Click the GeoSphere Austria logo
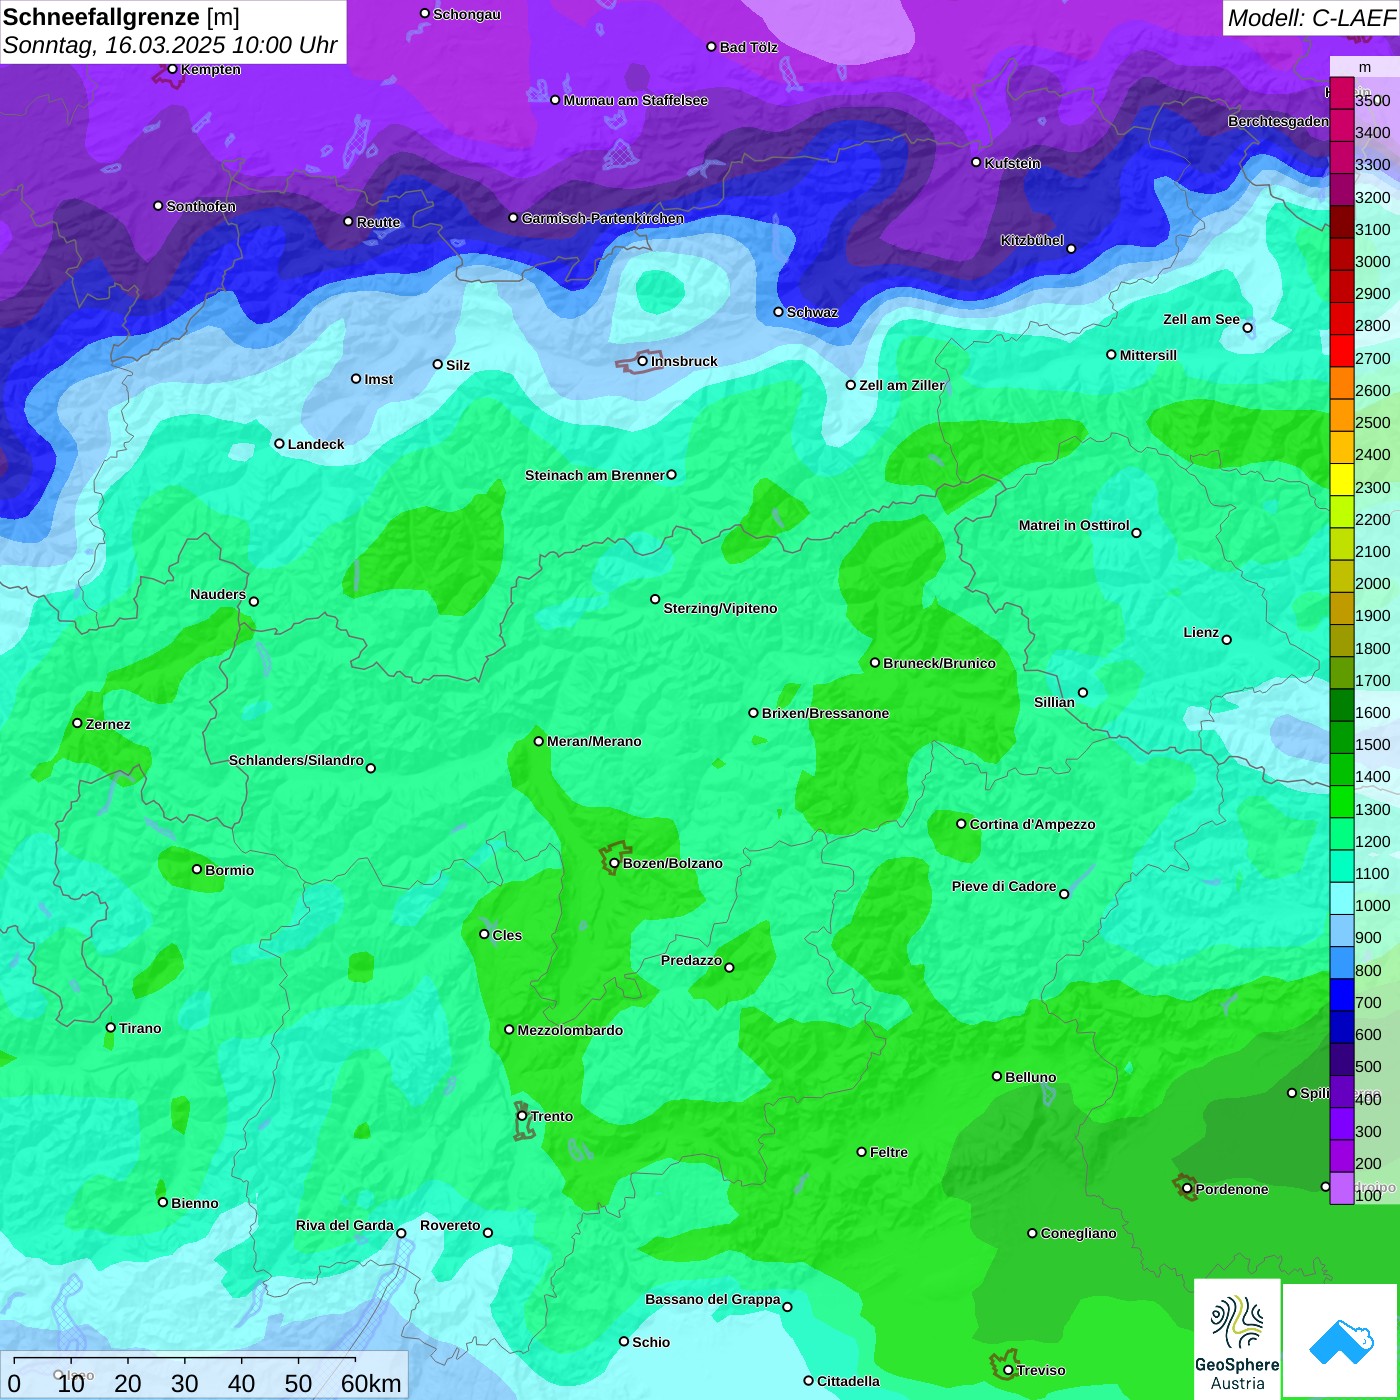The height and width of the screenshot is (1400, 1400). point(1237,1339)
